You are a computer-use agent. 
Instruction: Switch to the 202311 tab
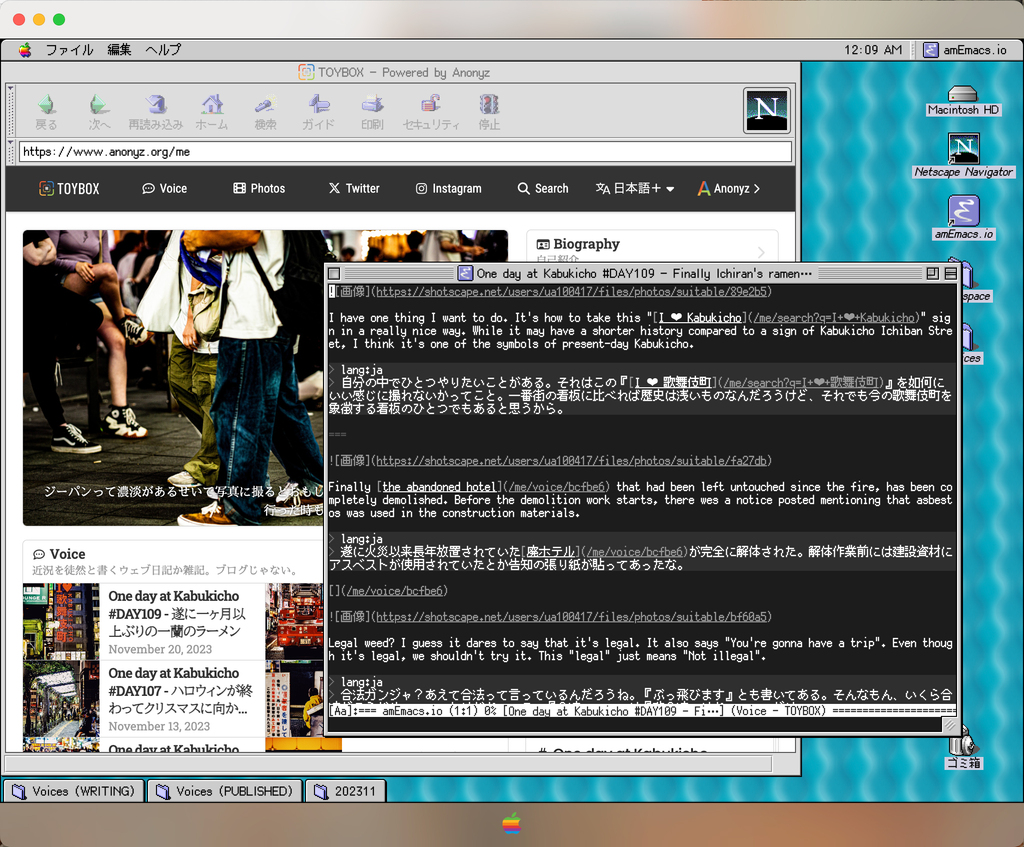(x=345, y=791)
